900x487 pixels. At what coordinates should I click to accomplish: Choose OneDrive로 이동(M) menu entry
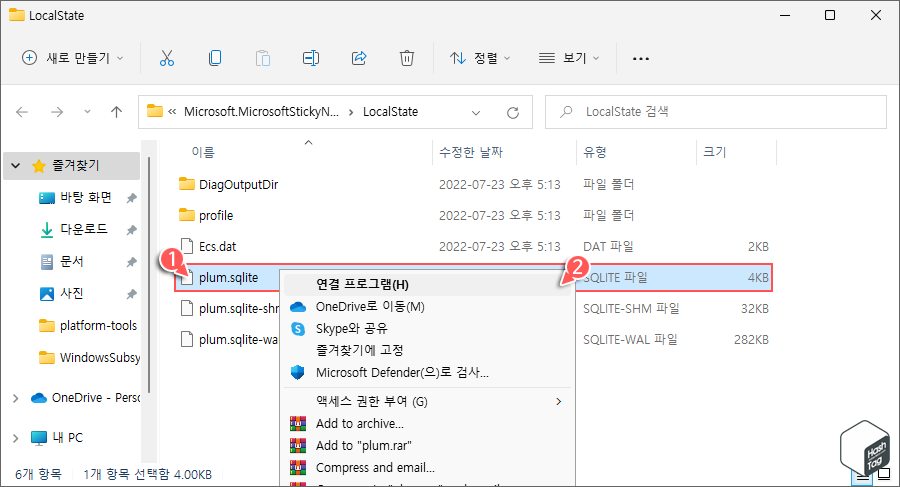click(x=428, y=307)
